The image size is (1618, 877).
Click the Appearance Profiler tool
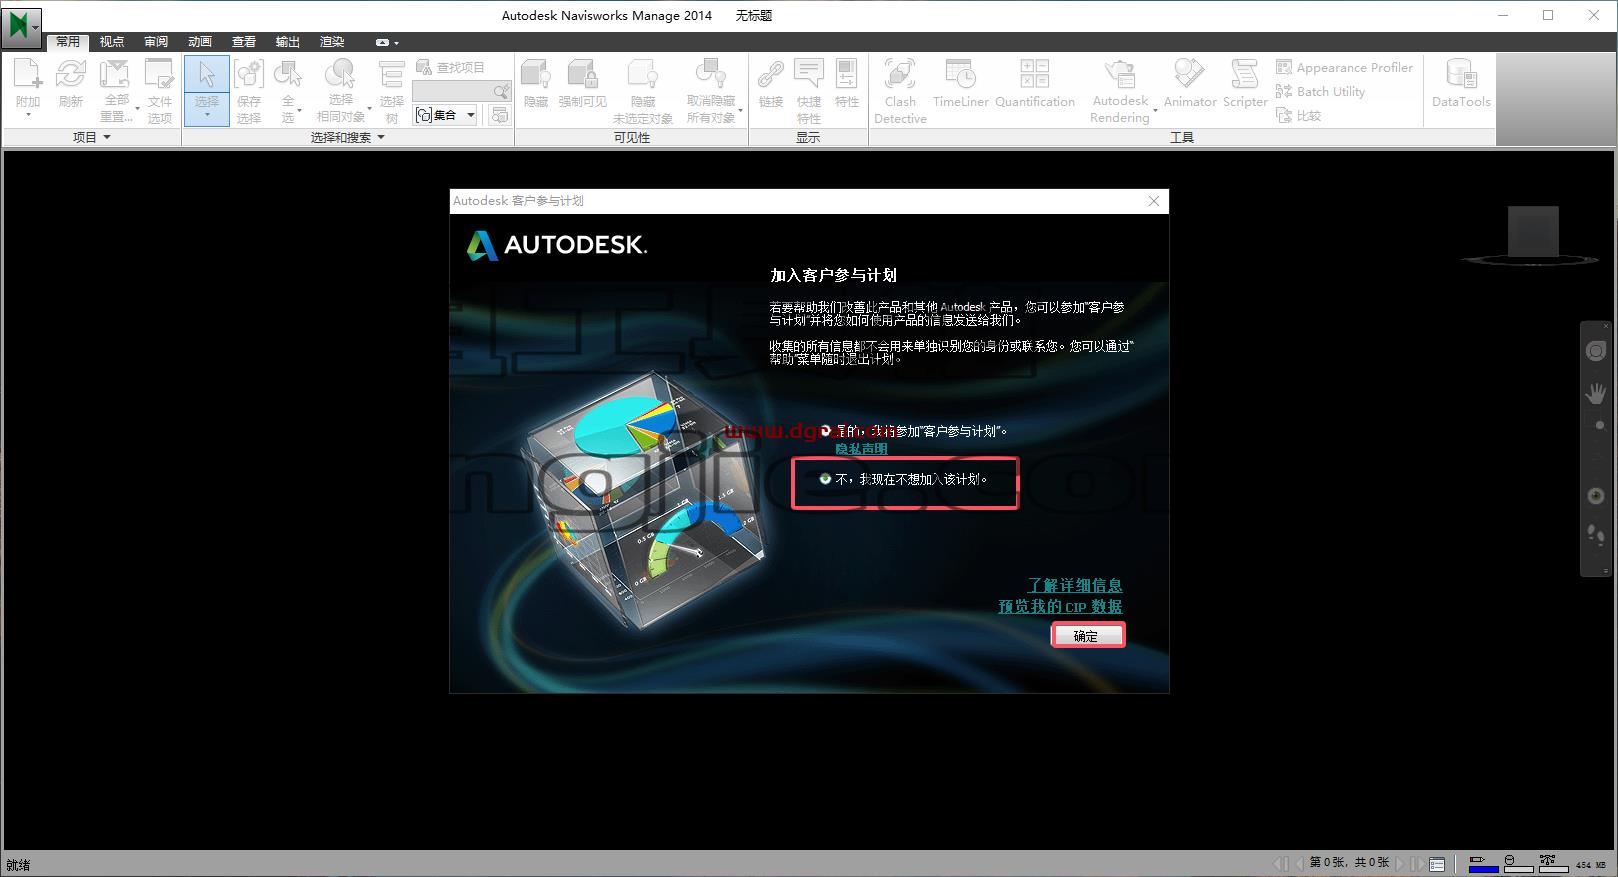click(x=1344, y=67)
